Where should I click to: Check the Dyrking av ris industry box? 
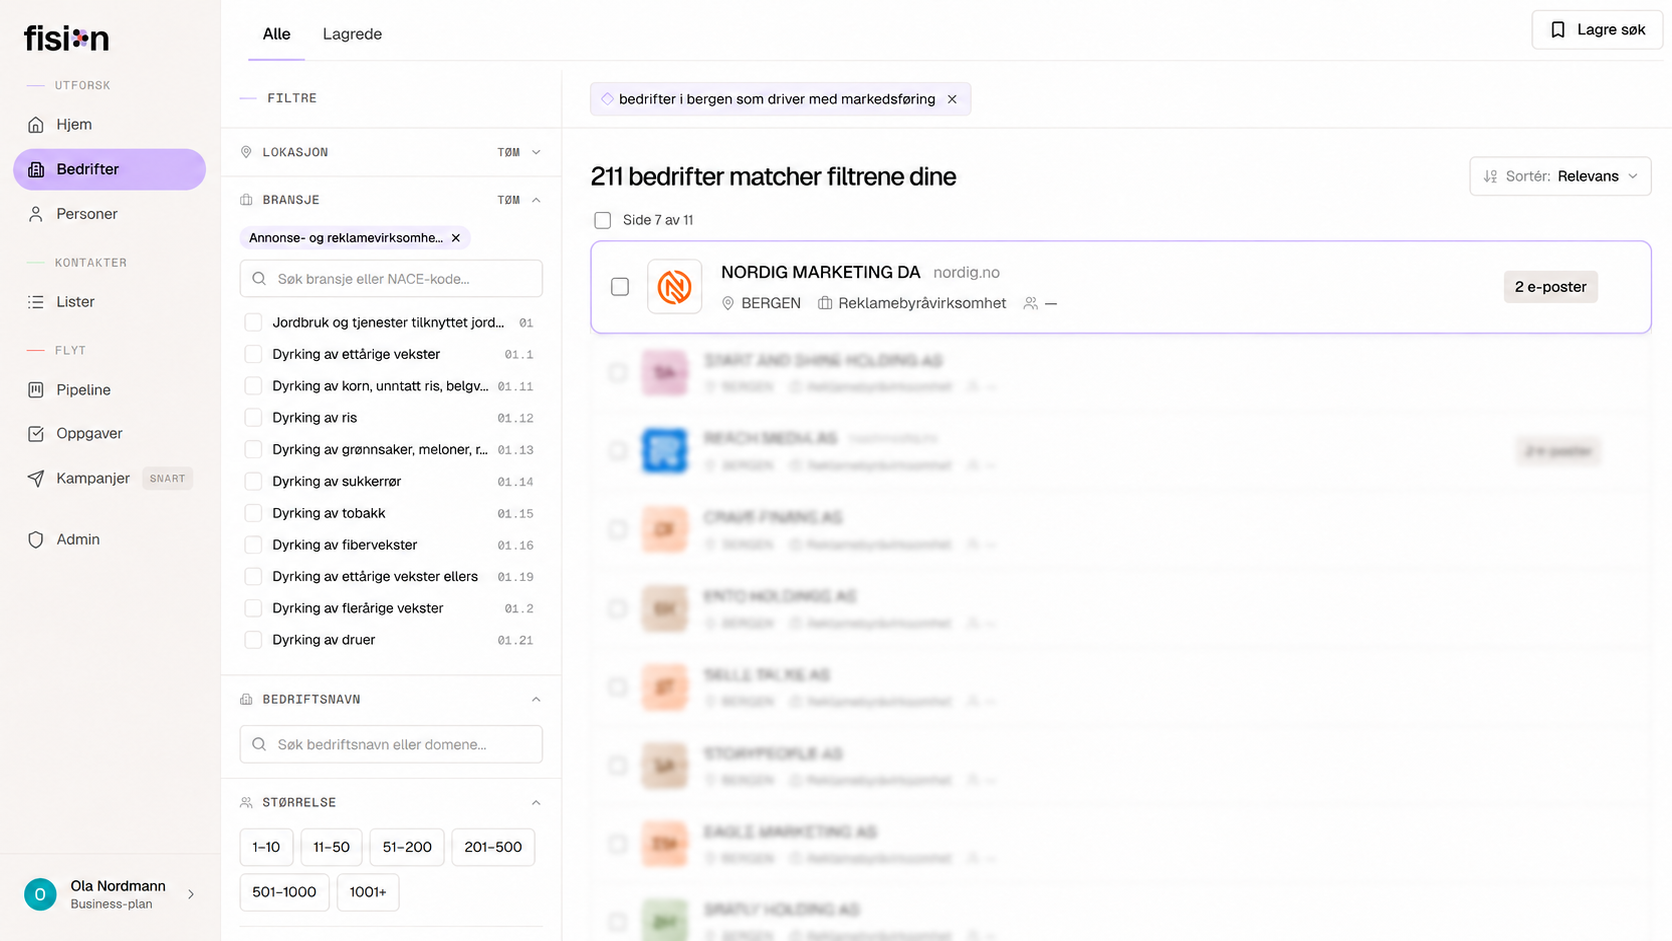(x=253, y=418)
